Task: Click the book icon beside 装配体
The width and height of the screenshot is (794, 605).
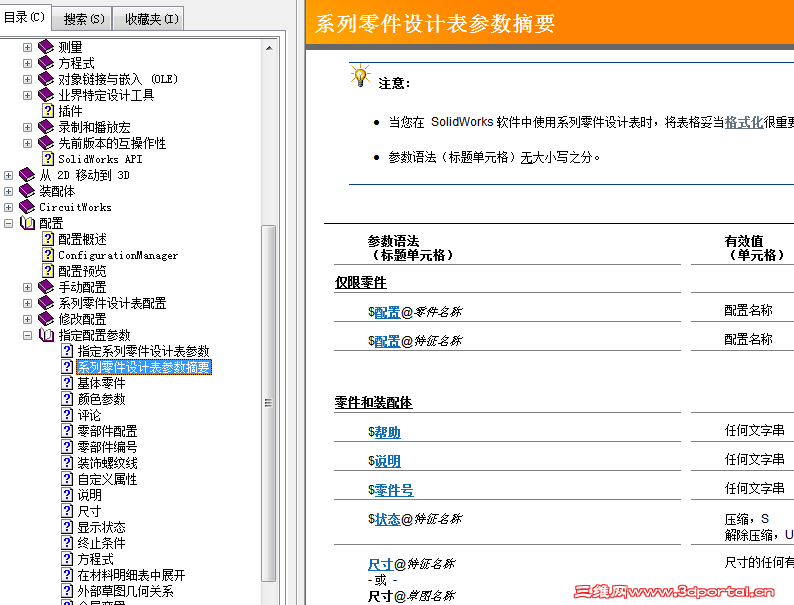Action: pyautogui.click(x=26, y=191)
